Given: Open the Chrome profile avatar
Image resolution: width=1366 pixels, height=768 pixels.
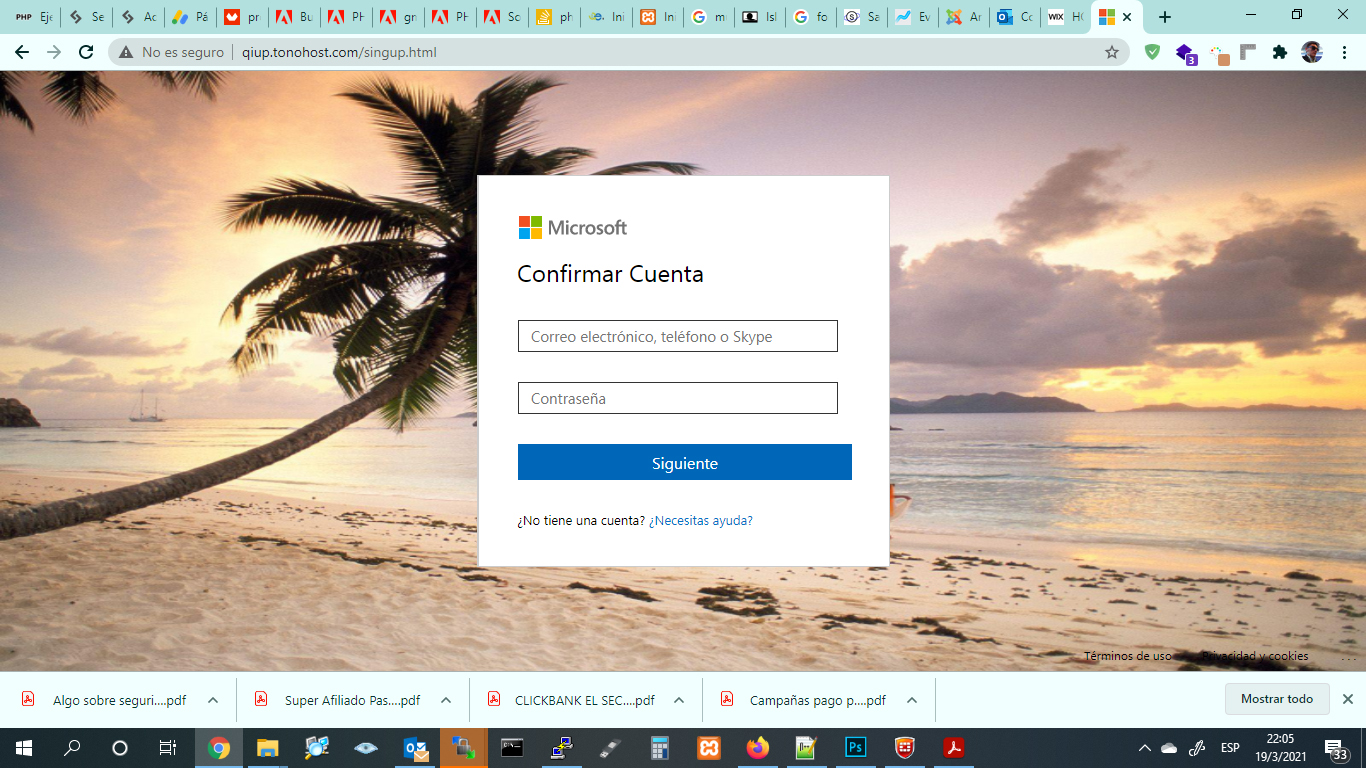Looking at the screenshot, I should point(1311,52).
